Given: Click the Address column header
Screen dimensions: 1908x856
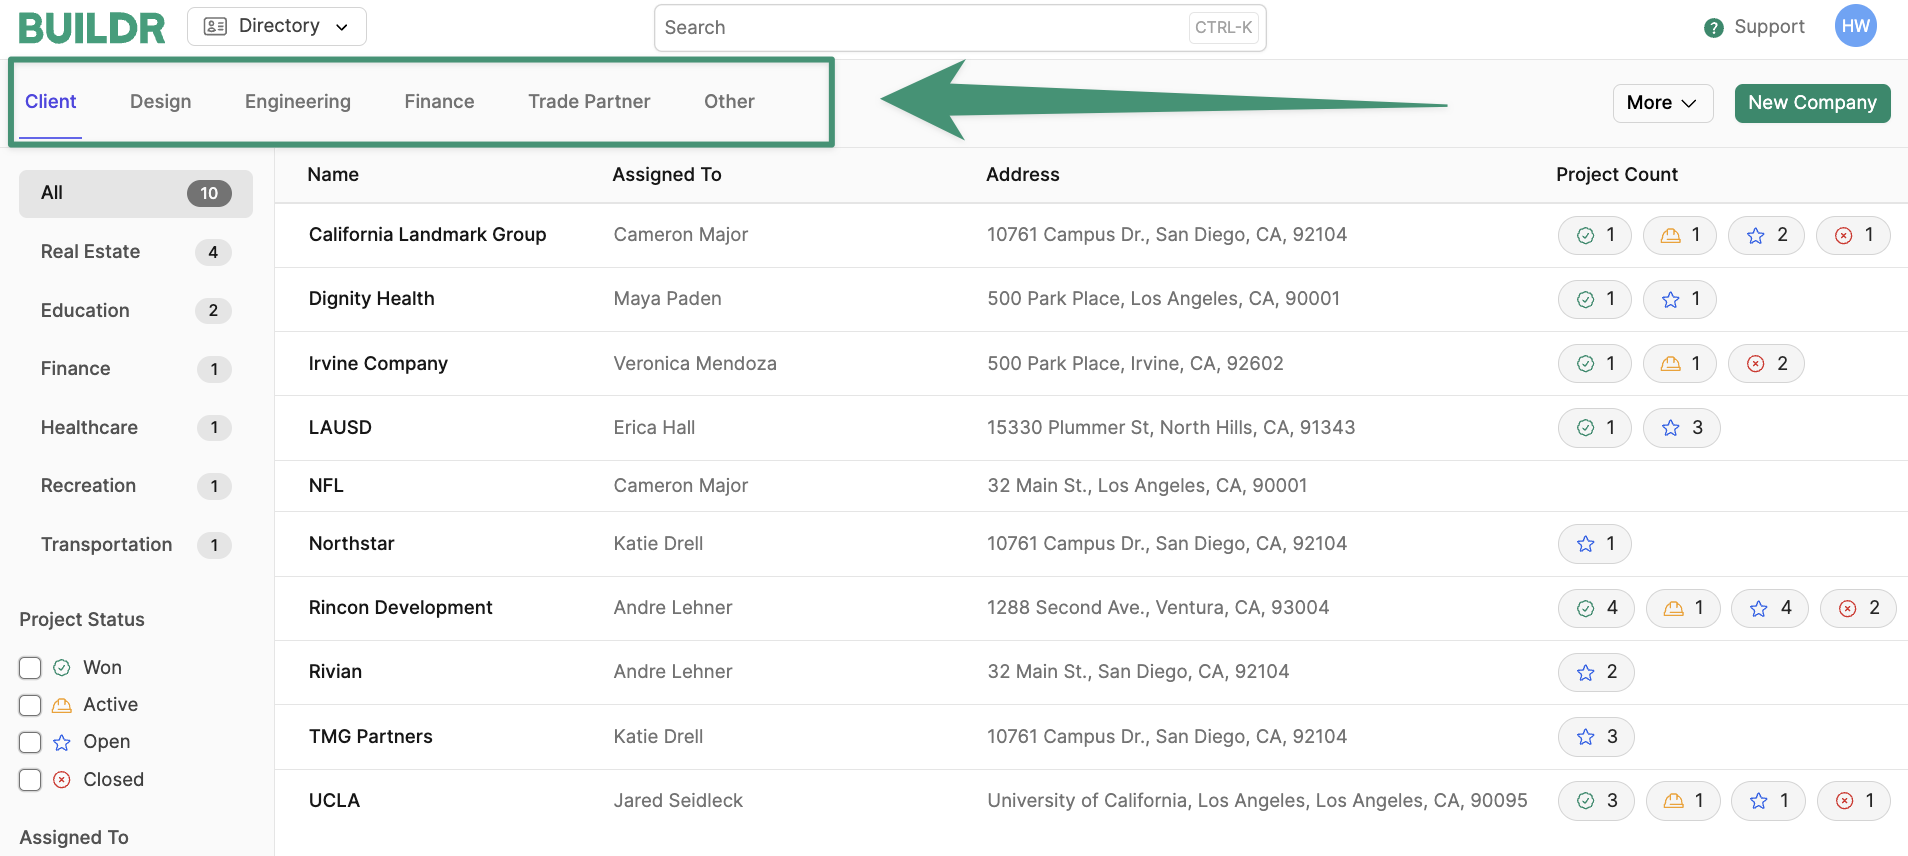Looking at the screenshot, I should [x=1023, y=175].
